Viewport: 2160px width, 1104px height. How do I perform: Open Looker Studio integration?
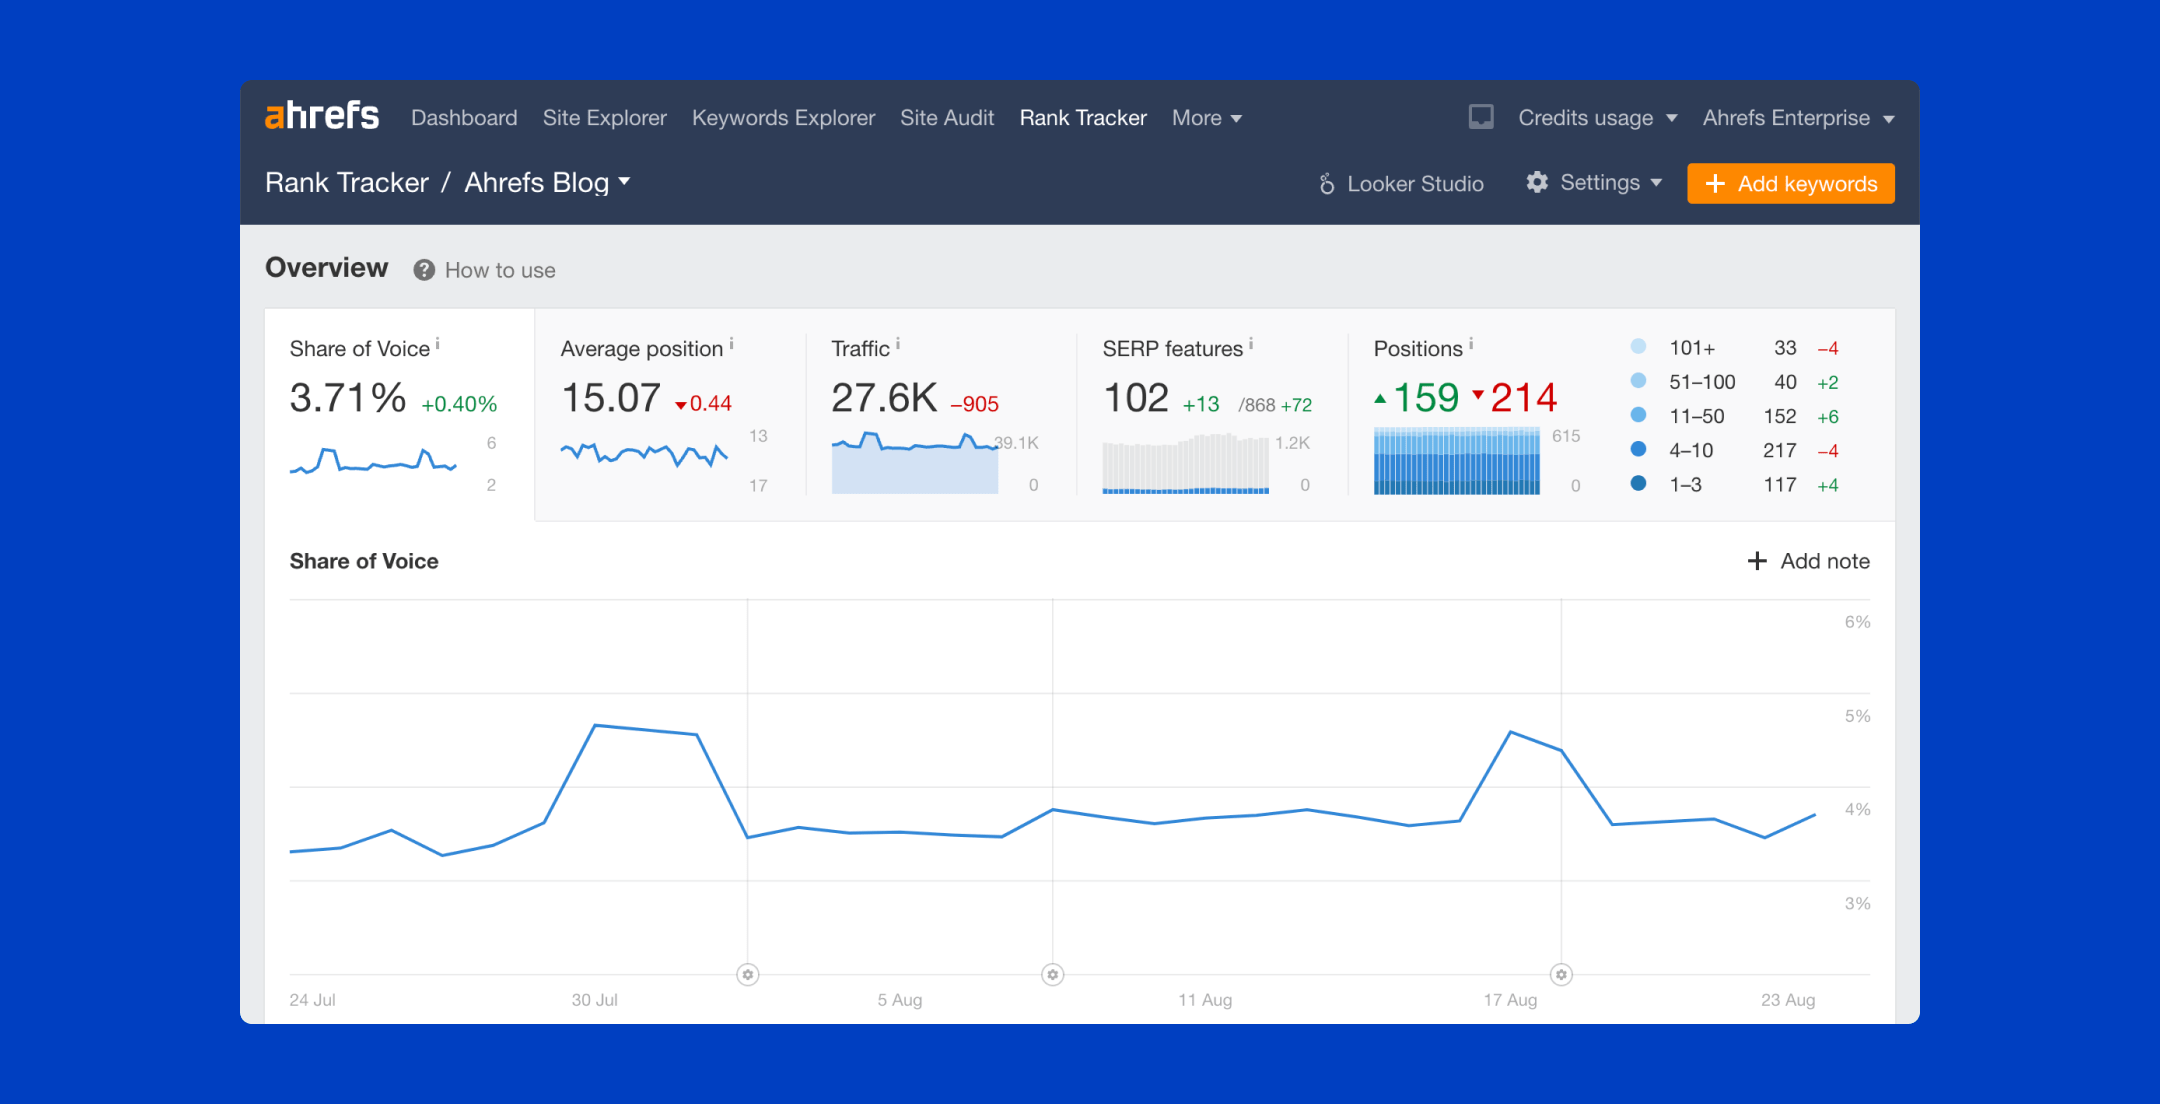pos(1400,183)
